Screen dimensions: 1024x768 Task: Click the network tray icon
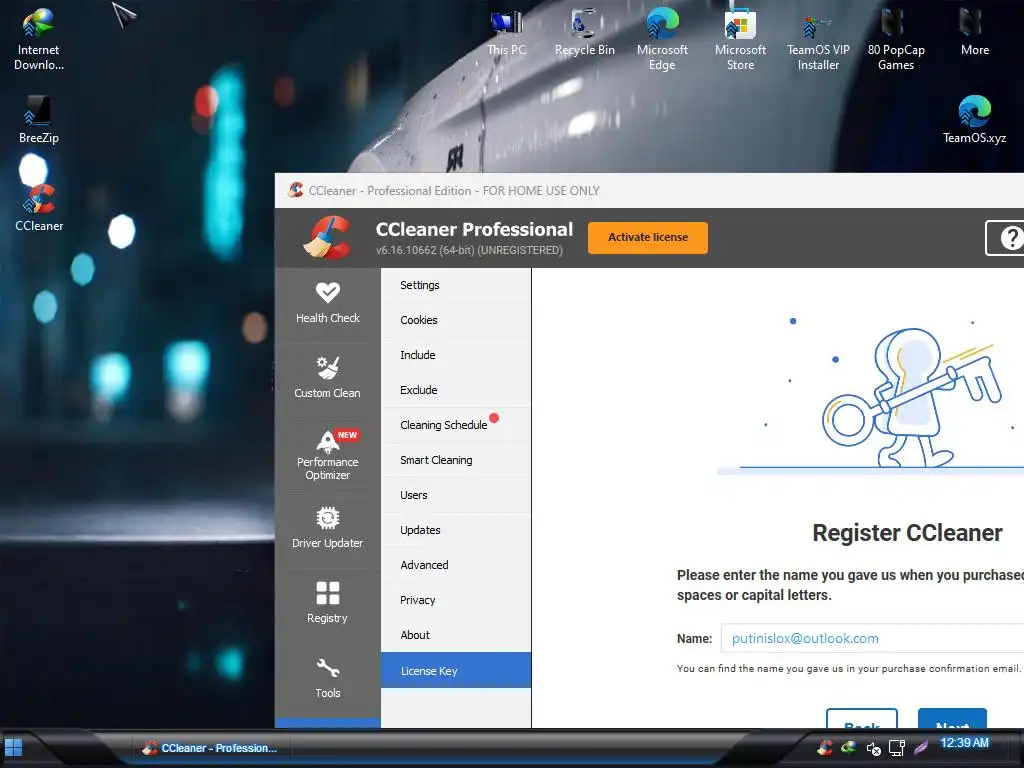[x=897, y=748]
